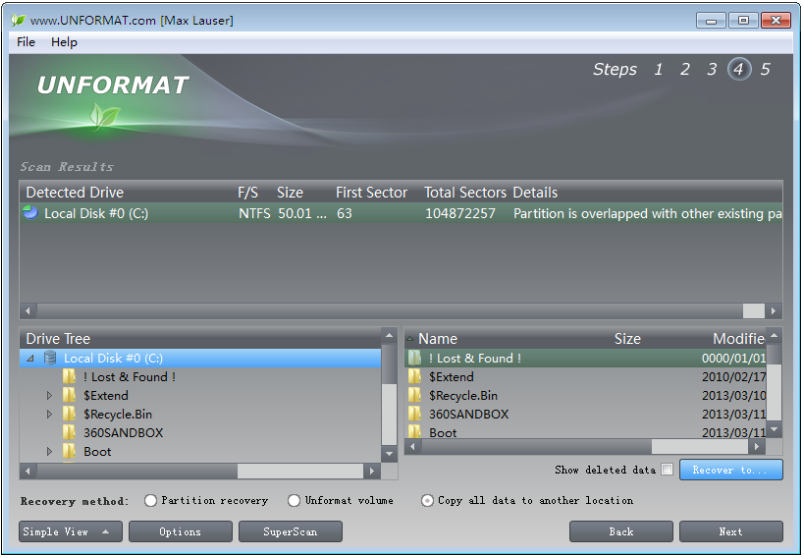Click the Details column header
The image size is (804, 558).
[x=535, y=192]
